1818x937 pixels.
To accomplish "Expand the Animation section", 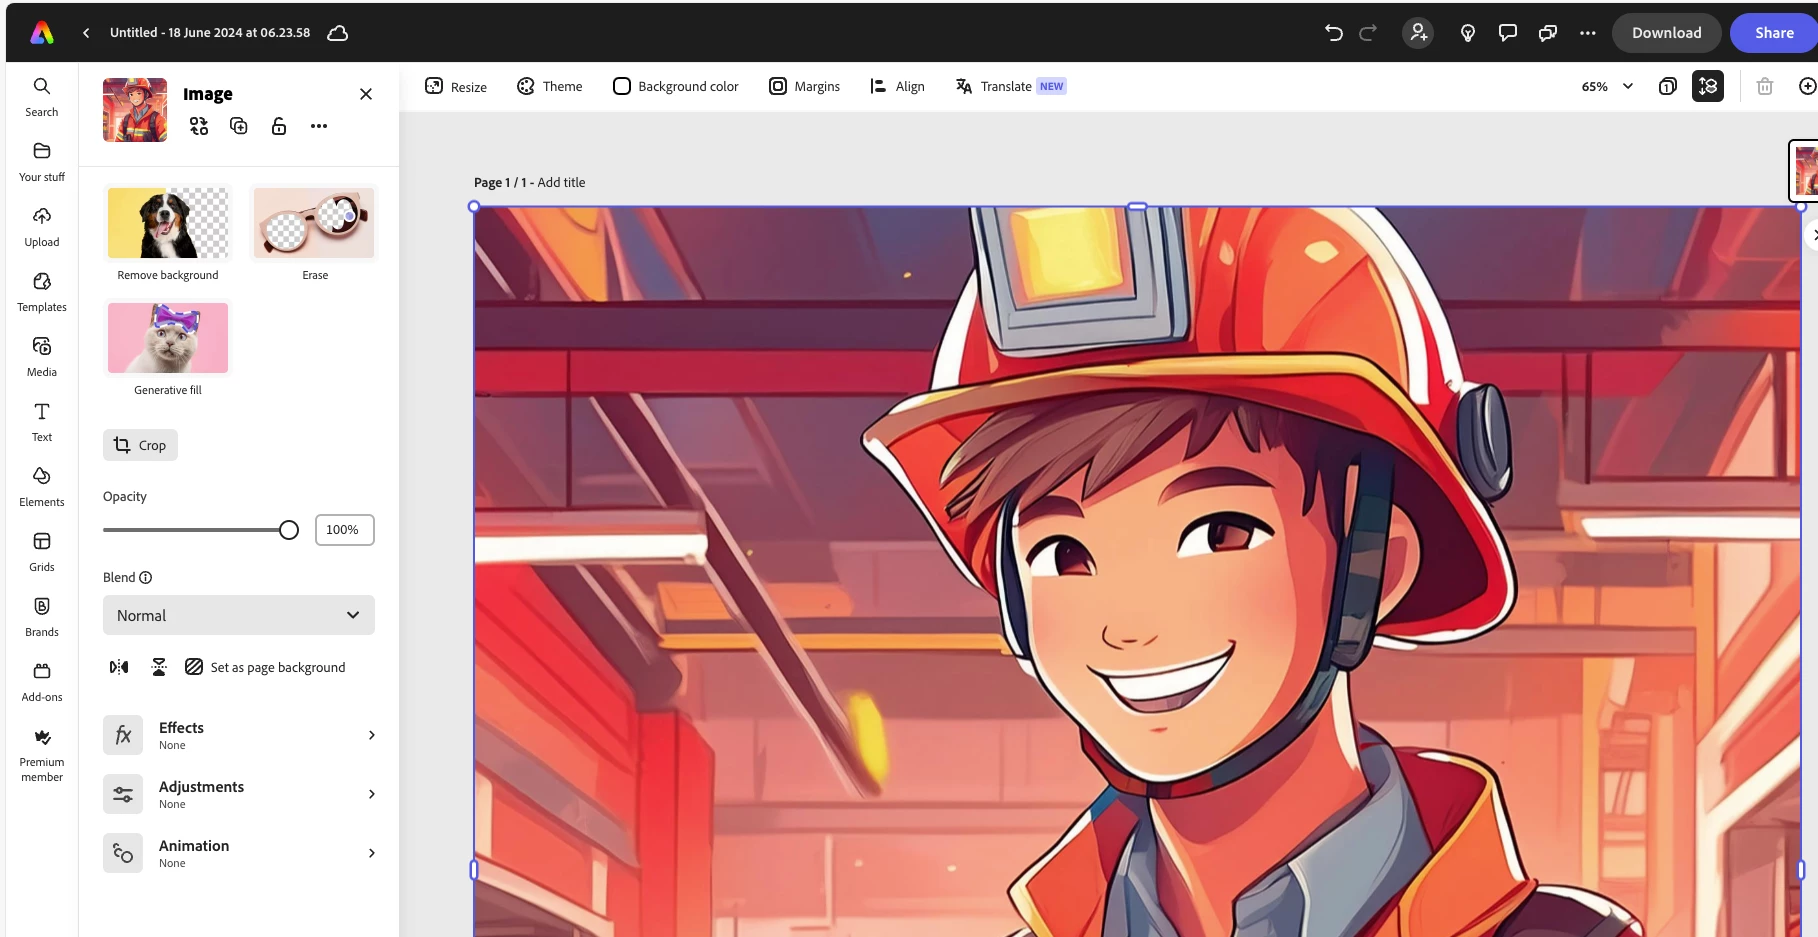I will point(239,853).
